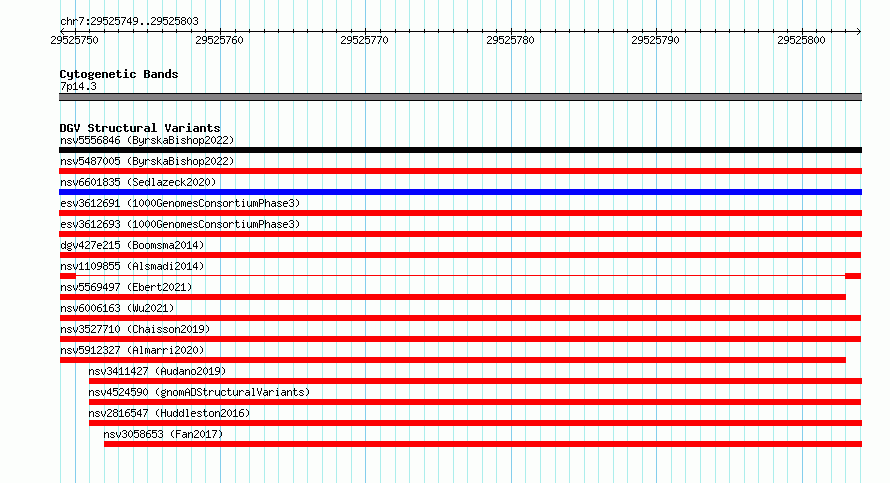Click ruler position 29525750

(74, 40)
